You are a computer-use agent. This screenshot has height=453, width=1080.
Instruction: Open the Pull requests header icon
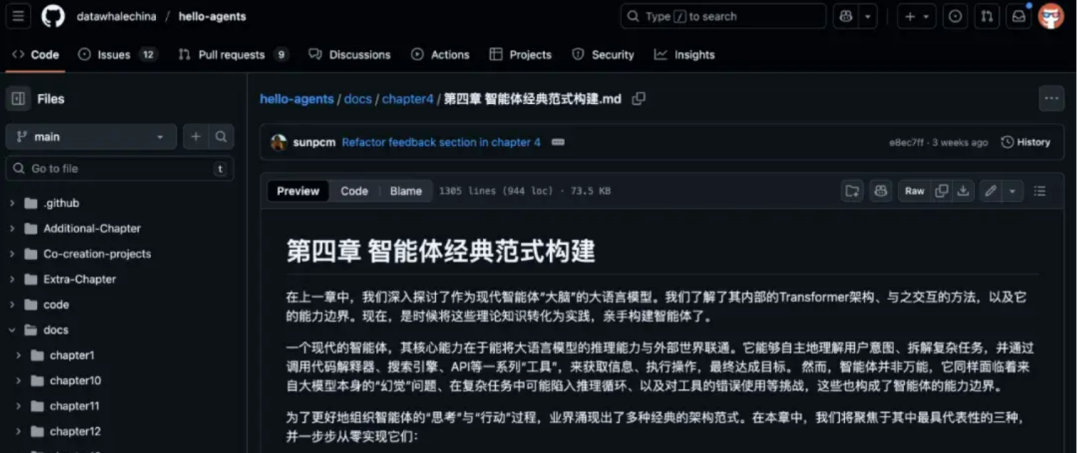tap(987, 17)
